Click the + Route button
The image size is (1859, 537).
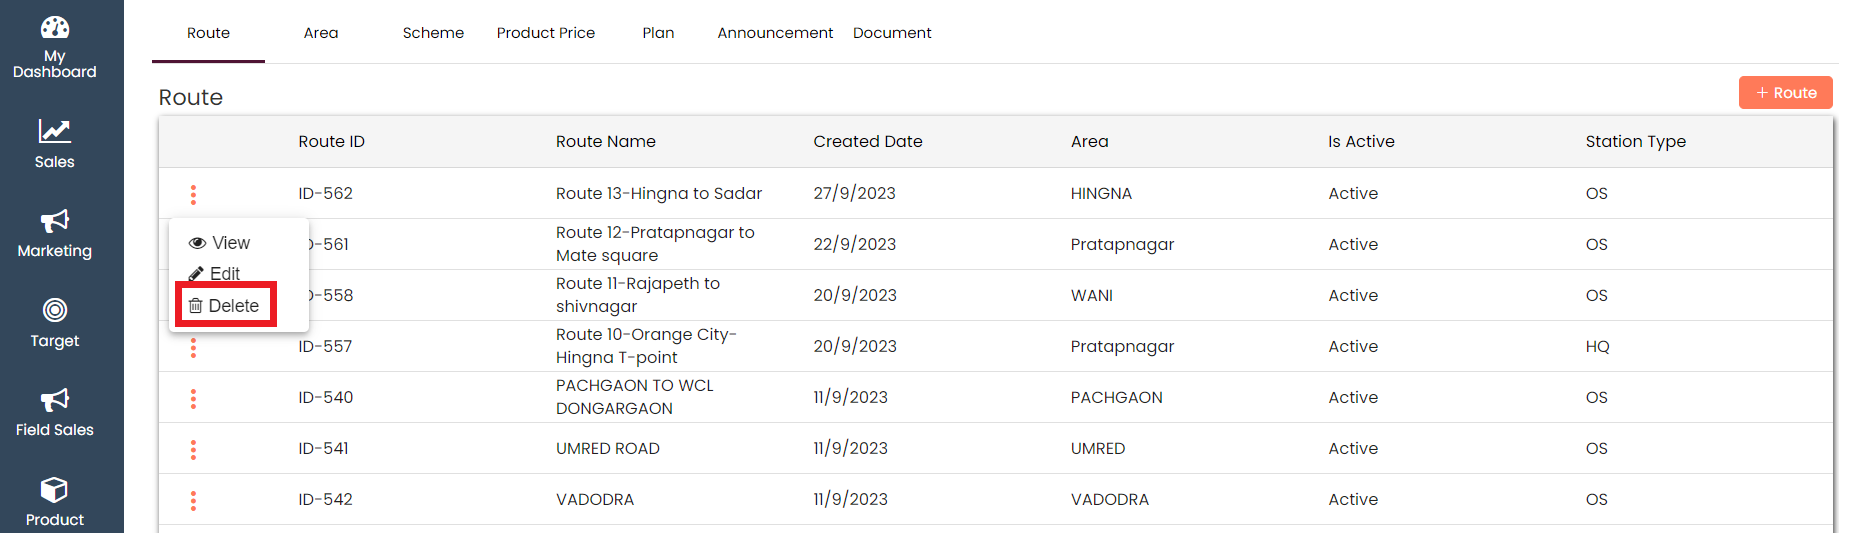[1785, 93]
